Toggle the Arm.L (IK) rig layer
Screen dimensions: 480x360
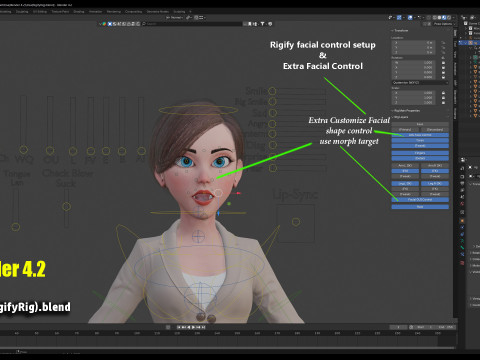click(x=405, y=165)
